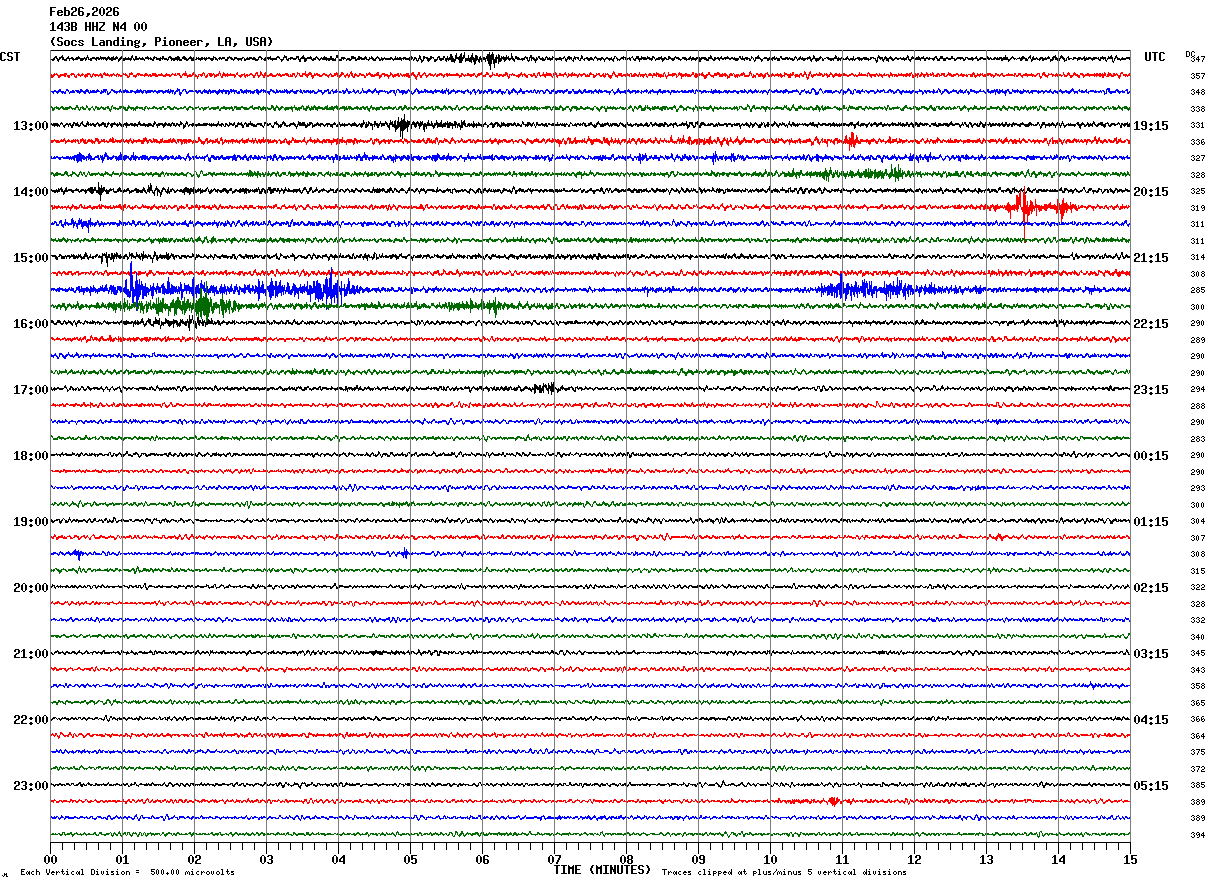The width and height of the screenshot is (1210, 886).
Task: Select the 16:00 CST time label
Action: click(30, 324)
